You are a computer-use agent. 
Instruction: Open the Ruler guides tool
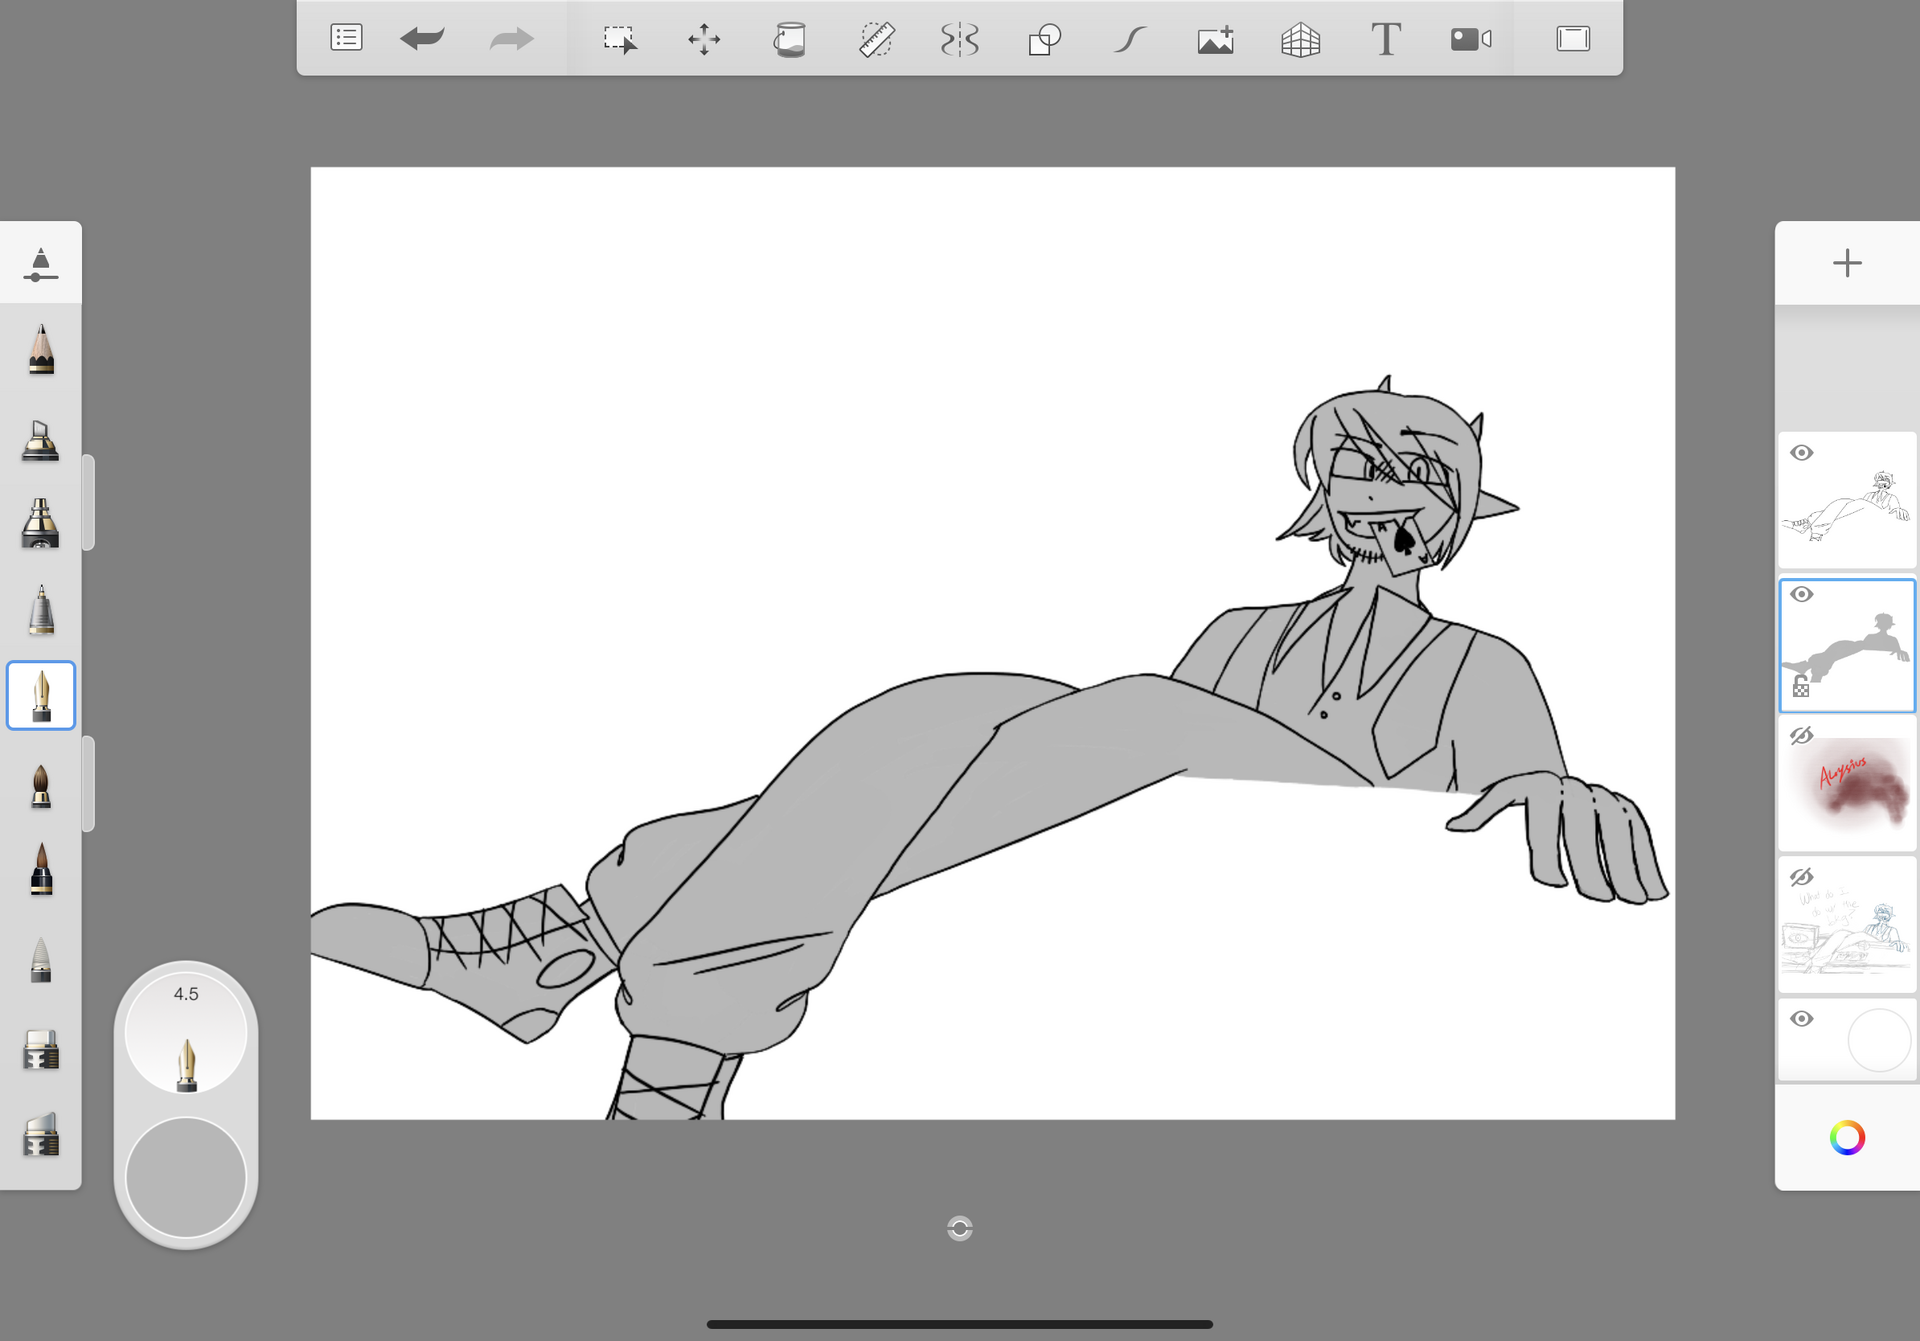point(876,39)
